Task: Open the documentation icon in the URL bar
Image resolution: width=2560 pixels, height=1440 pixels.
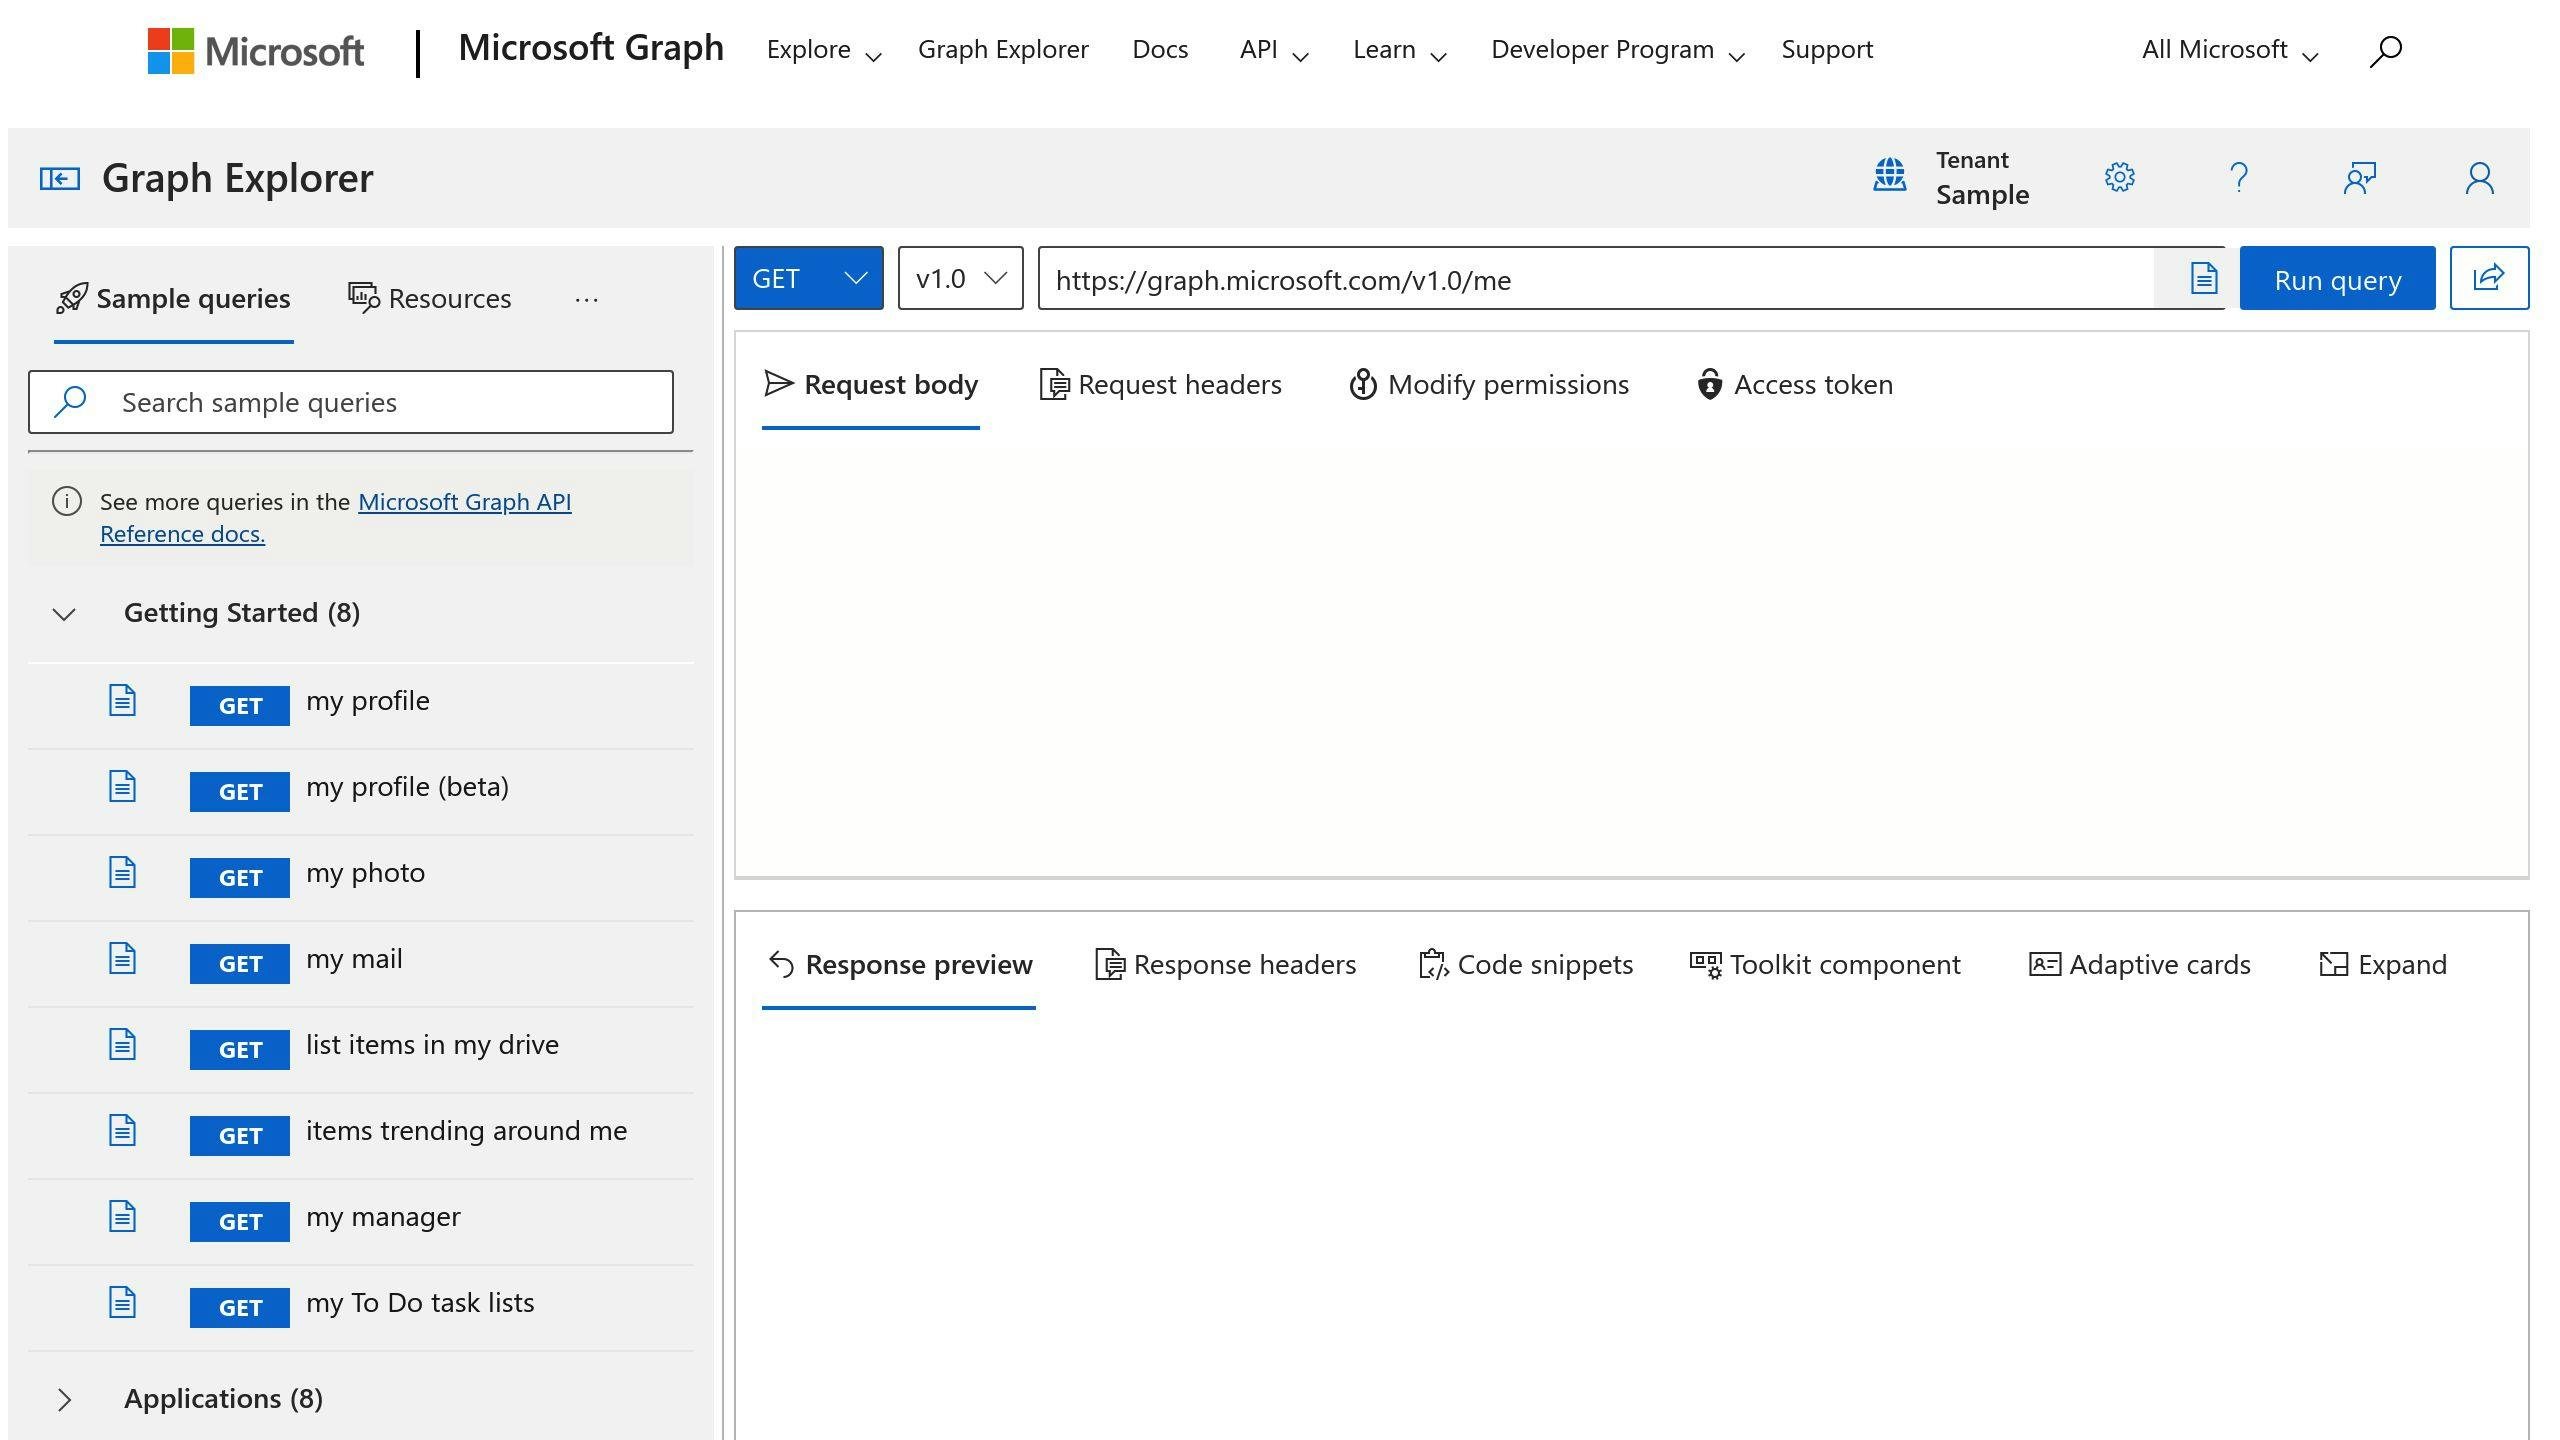Action: coord(2203,278)
